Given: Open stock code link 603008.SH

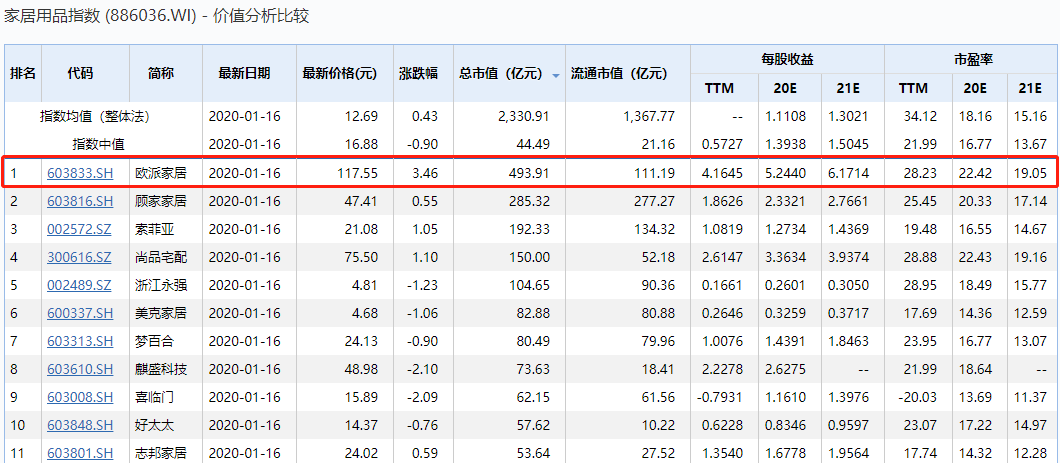Looking at the screenshot, I should click(x=80, y=397).
